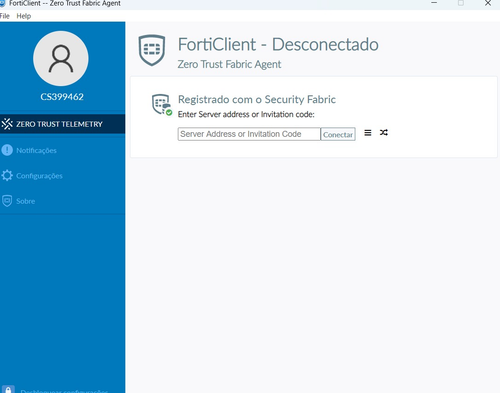Click the user avatar profile picture
The image size is (500, 393).
61,59
